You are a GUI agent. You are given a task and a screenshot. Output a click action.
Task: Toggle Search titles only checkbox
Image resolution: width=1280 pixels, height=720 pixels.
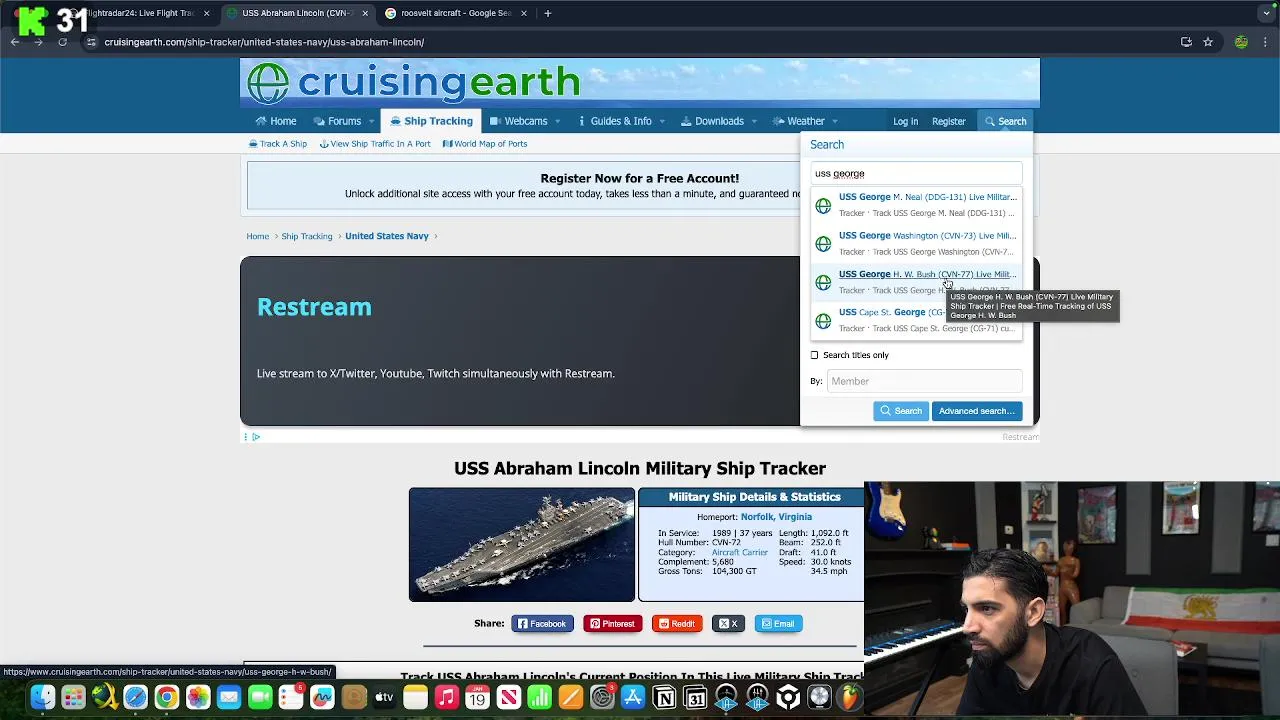coord(814,355)
